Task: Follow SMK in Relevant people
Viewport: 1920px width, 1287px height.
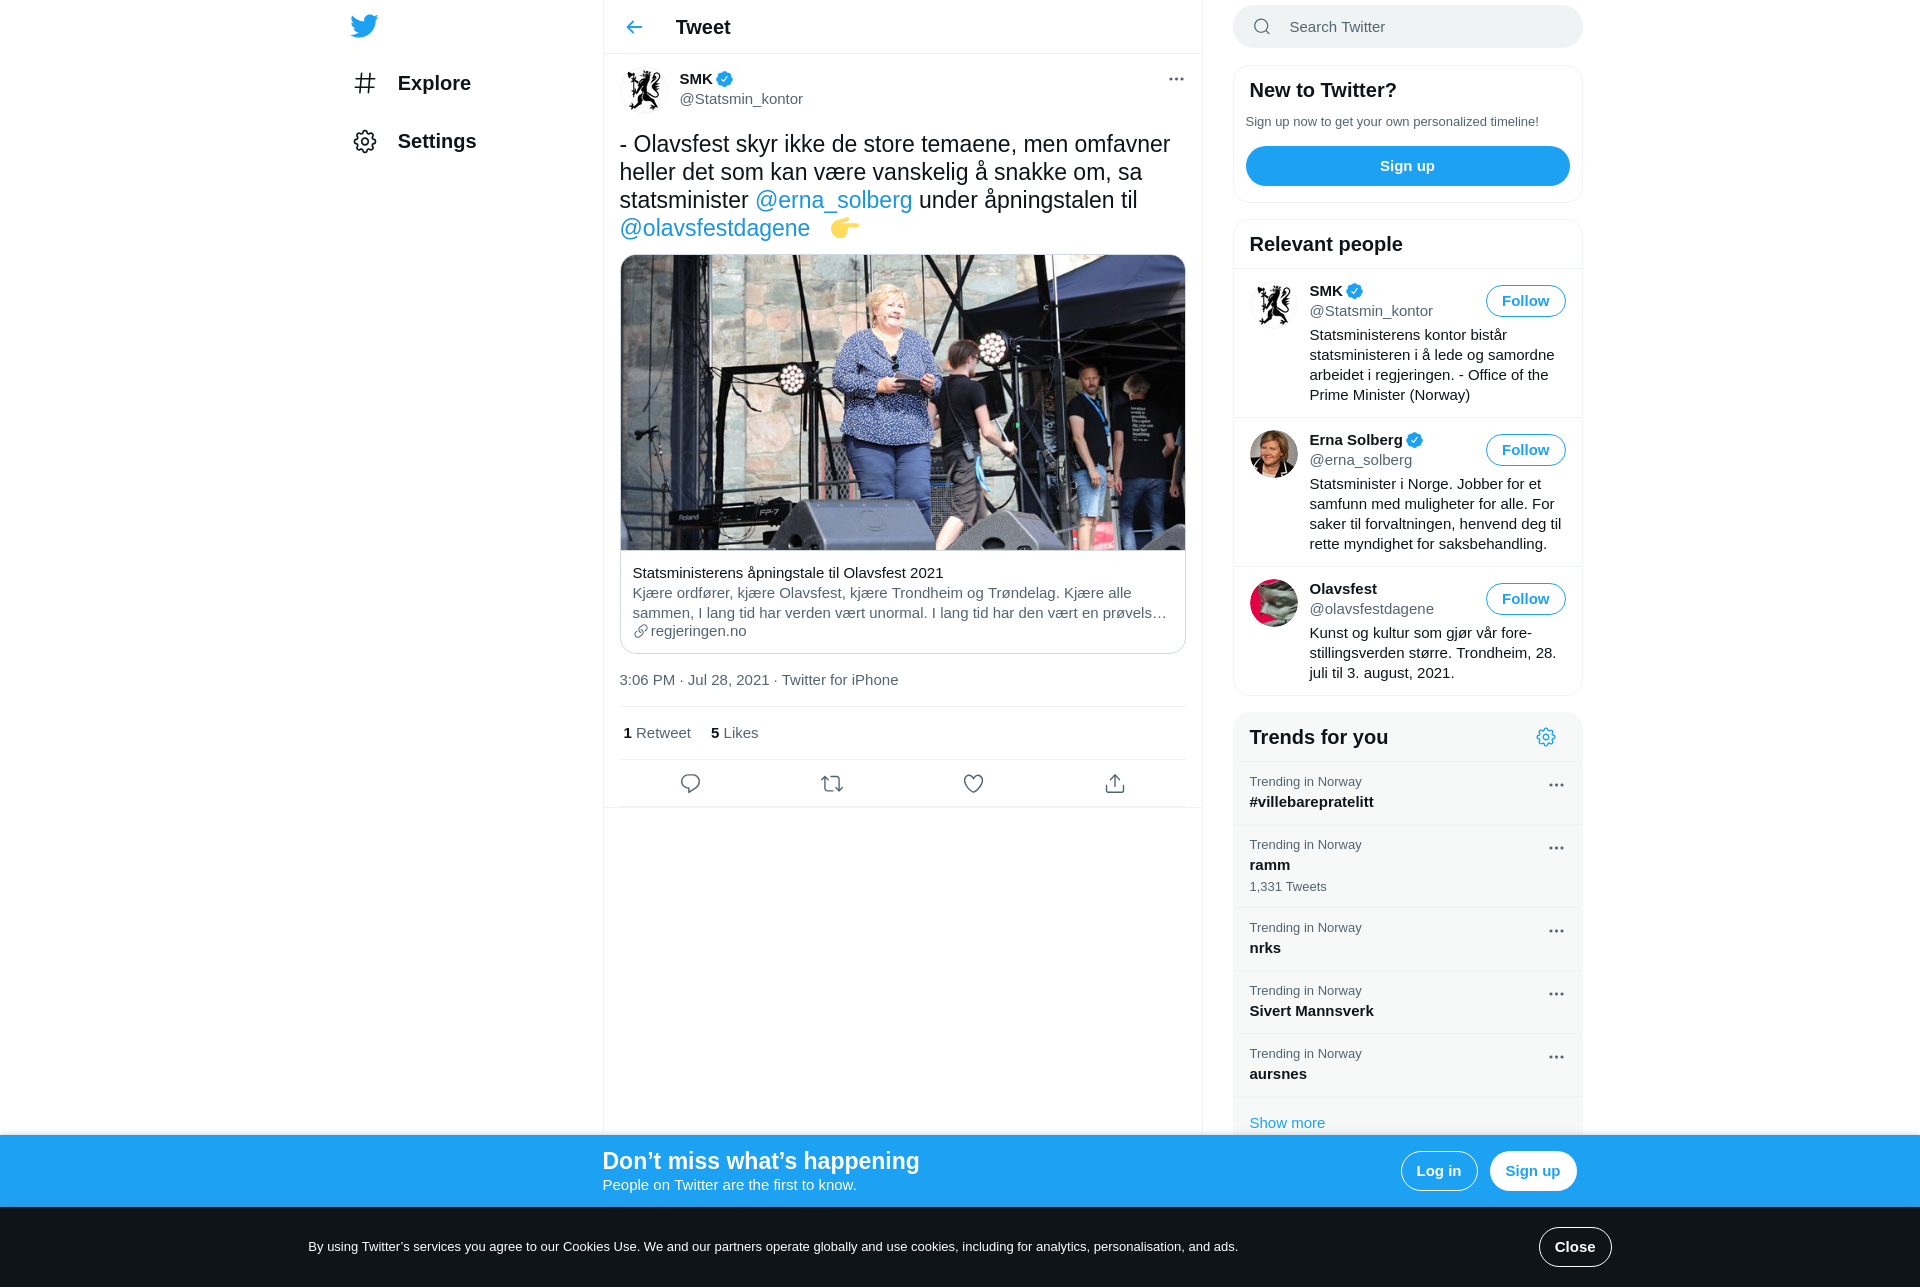Action: click(1525, 301)
